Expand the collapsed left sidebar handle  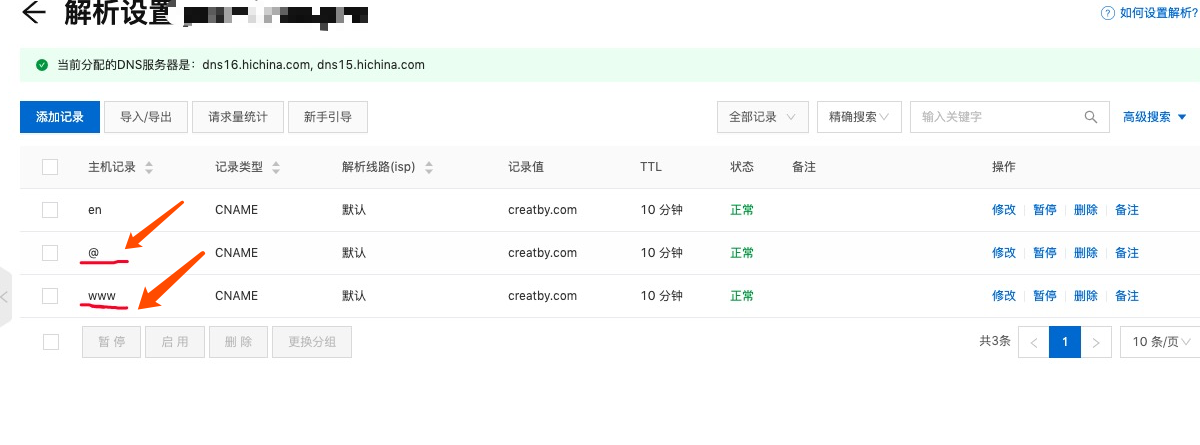[x=5, y=297]
